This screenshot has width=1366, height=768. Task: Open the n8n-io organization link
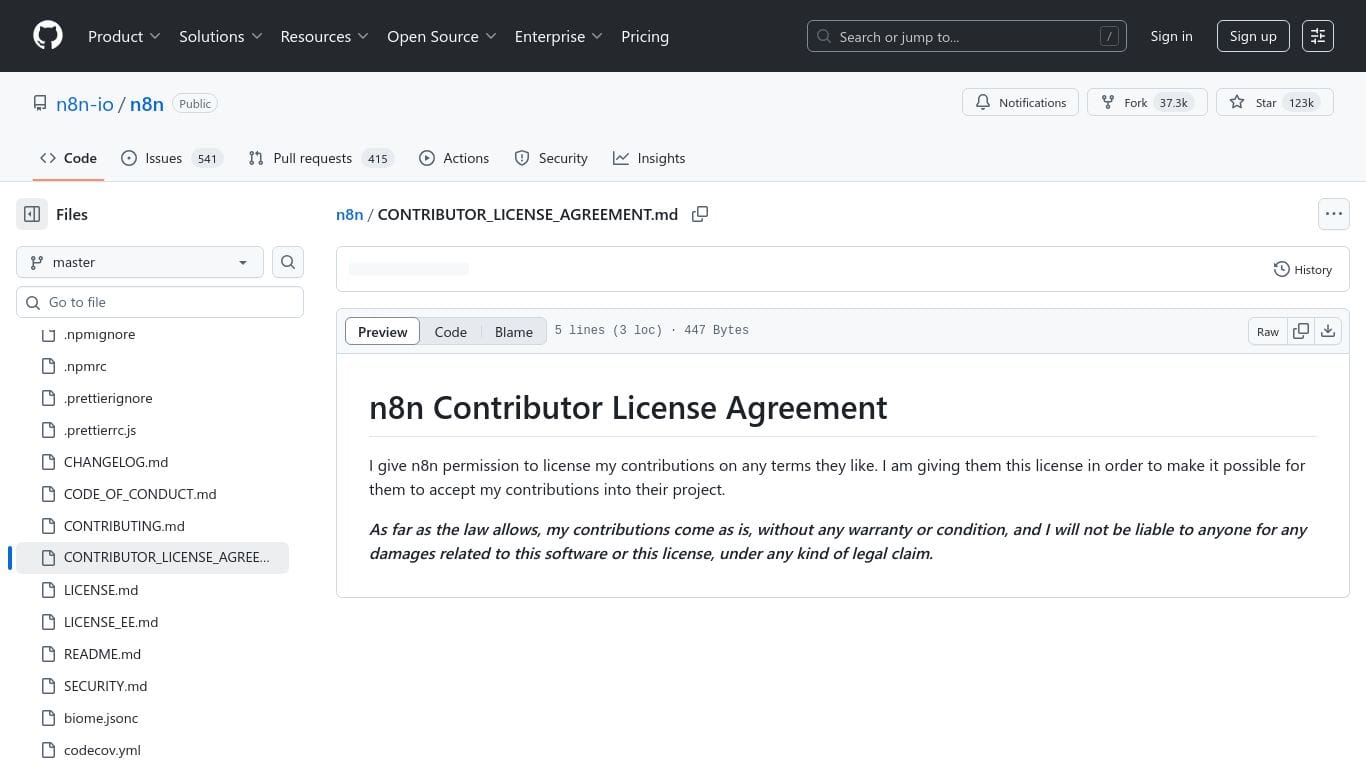(85, 104)
